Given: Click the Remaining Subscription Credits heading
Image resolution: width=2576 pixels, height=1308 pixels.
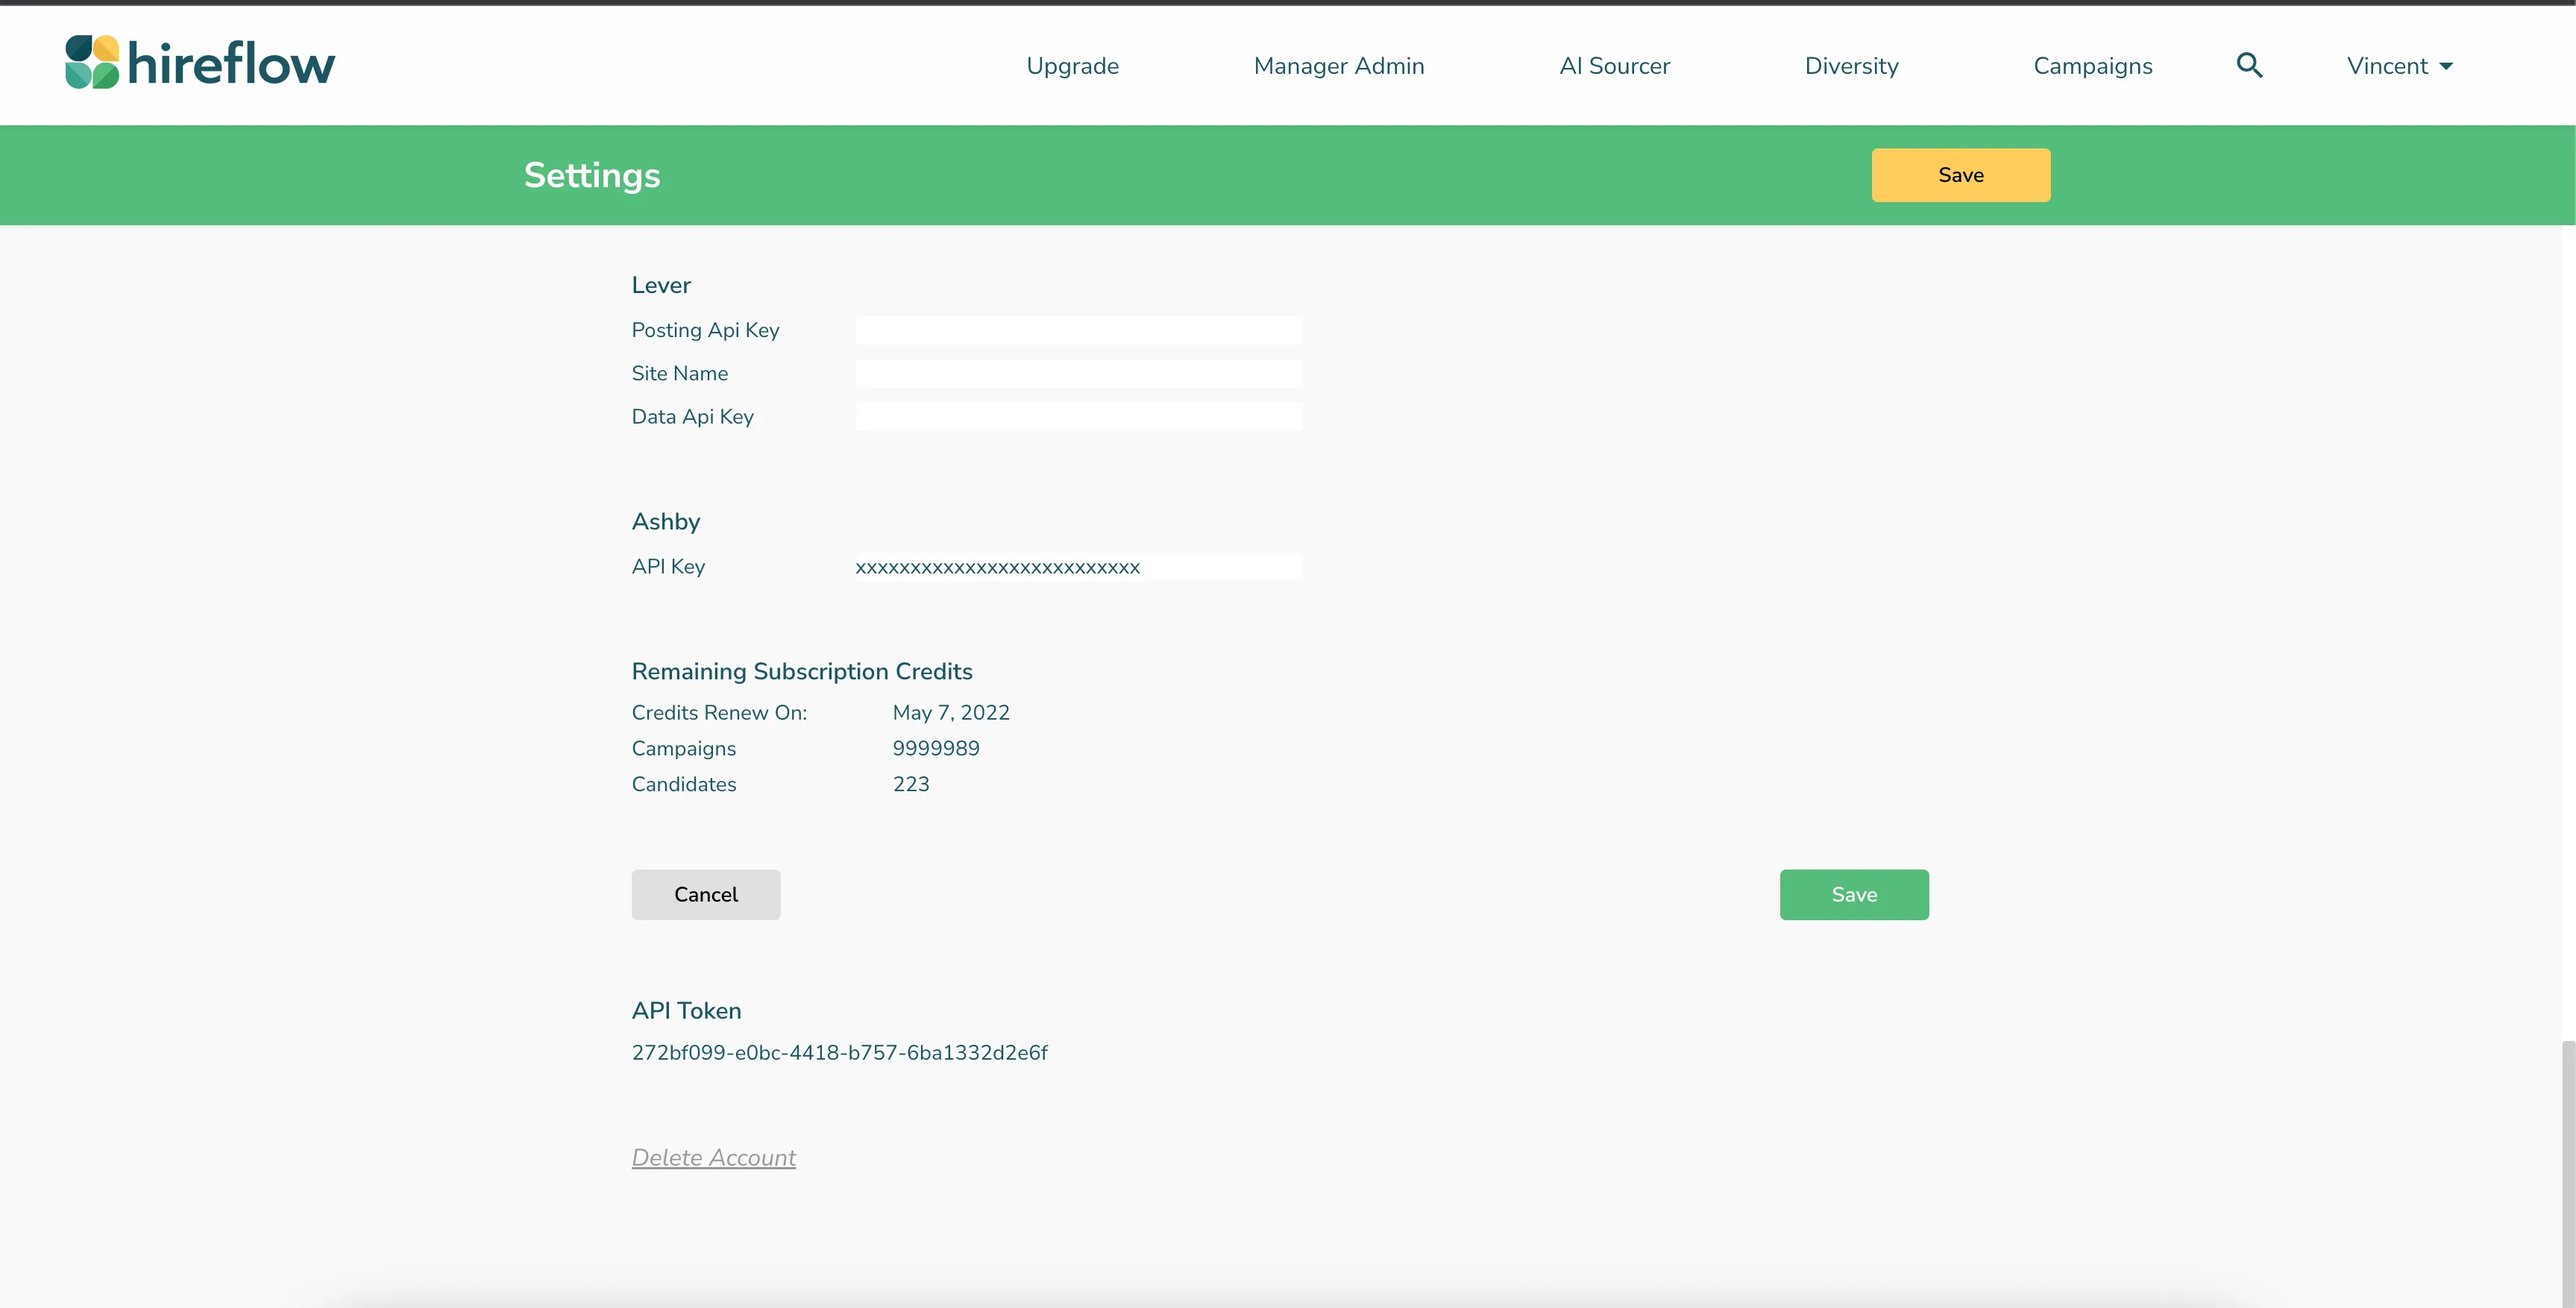Looking at the screenshot, I should click(802, 671).
